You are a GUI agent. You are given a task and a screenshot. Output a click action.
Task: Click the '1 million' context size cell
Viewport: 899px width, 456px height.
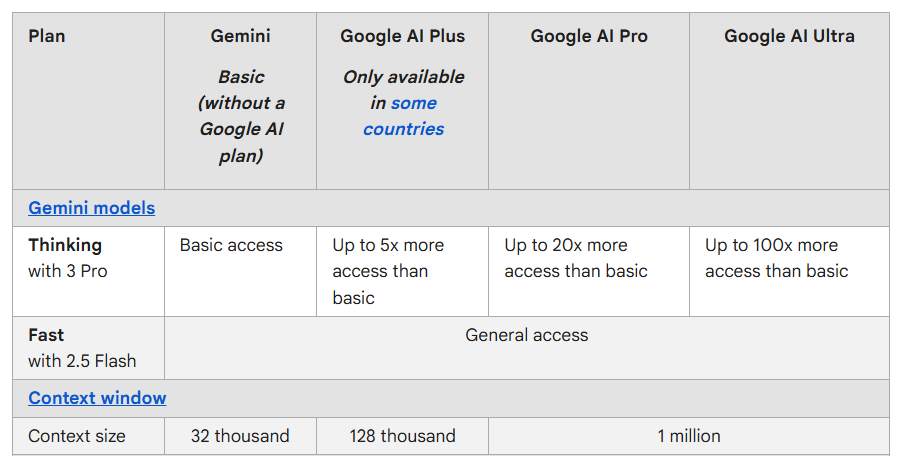click(688, 436)
